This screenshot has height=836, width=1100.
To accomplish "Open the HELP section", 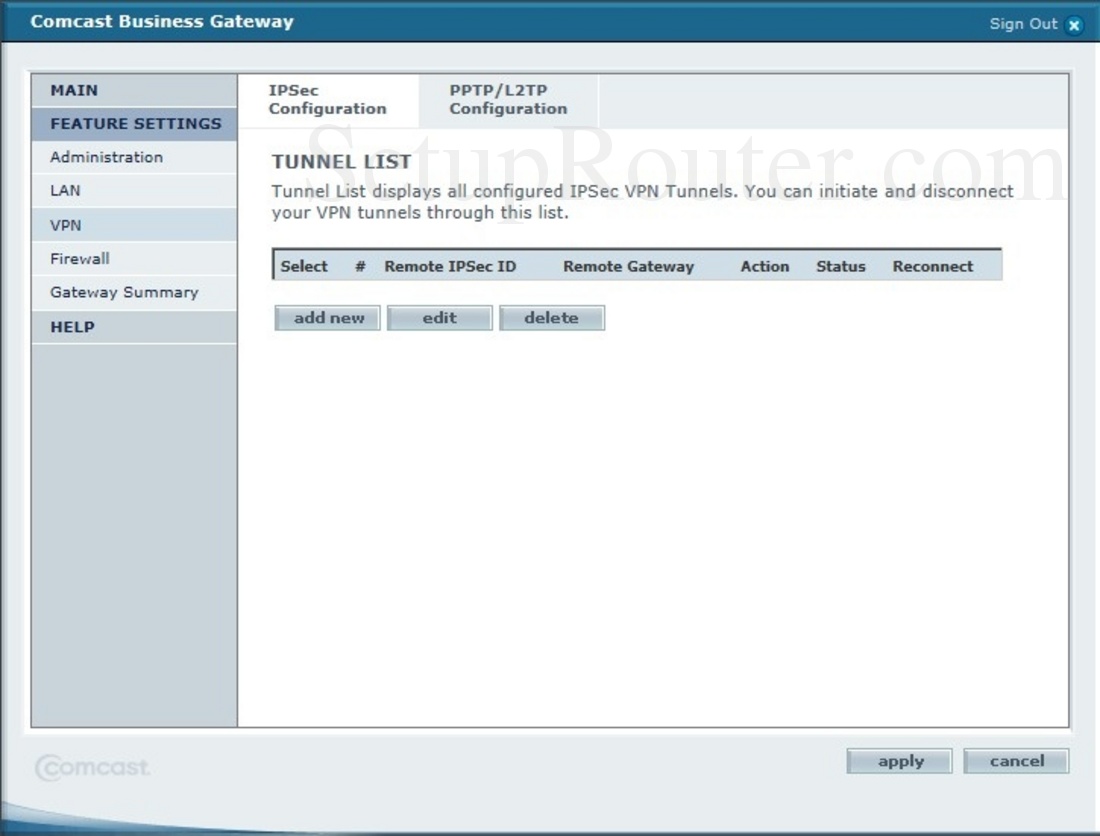I will [x=134, y=327].
